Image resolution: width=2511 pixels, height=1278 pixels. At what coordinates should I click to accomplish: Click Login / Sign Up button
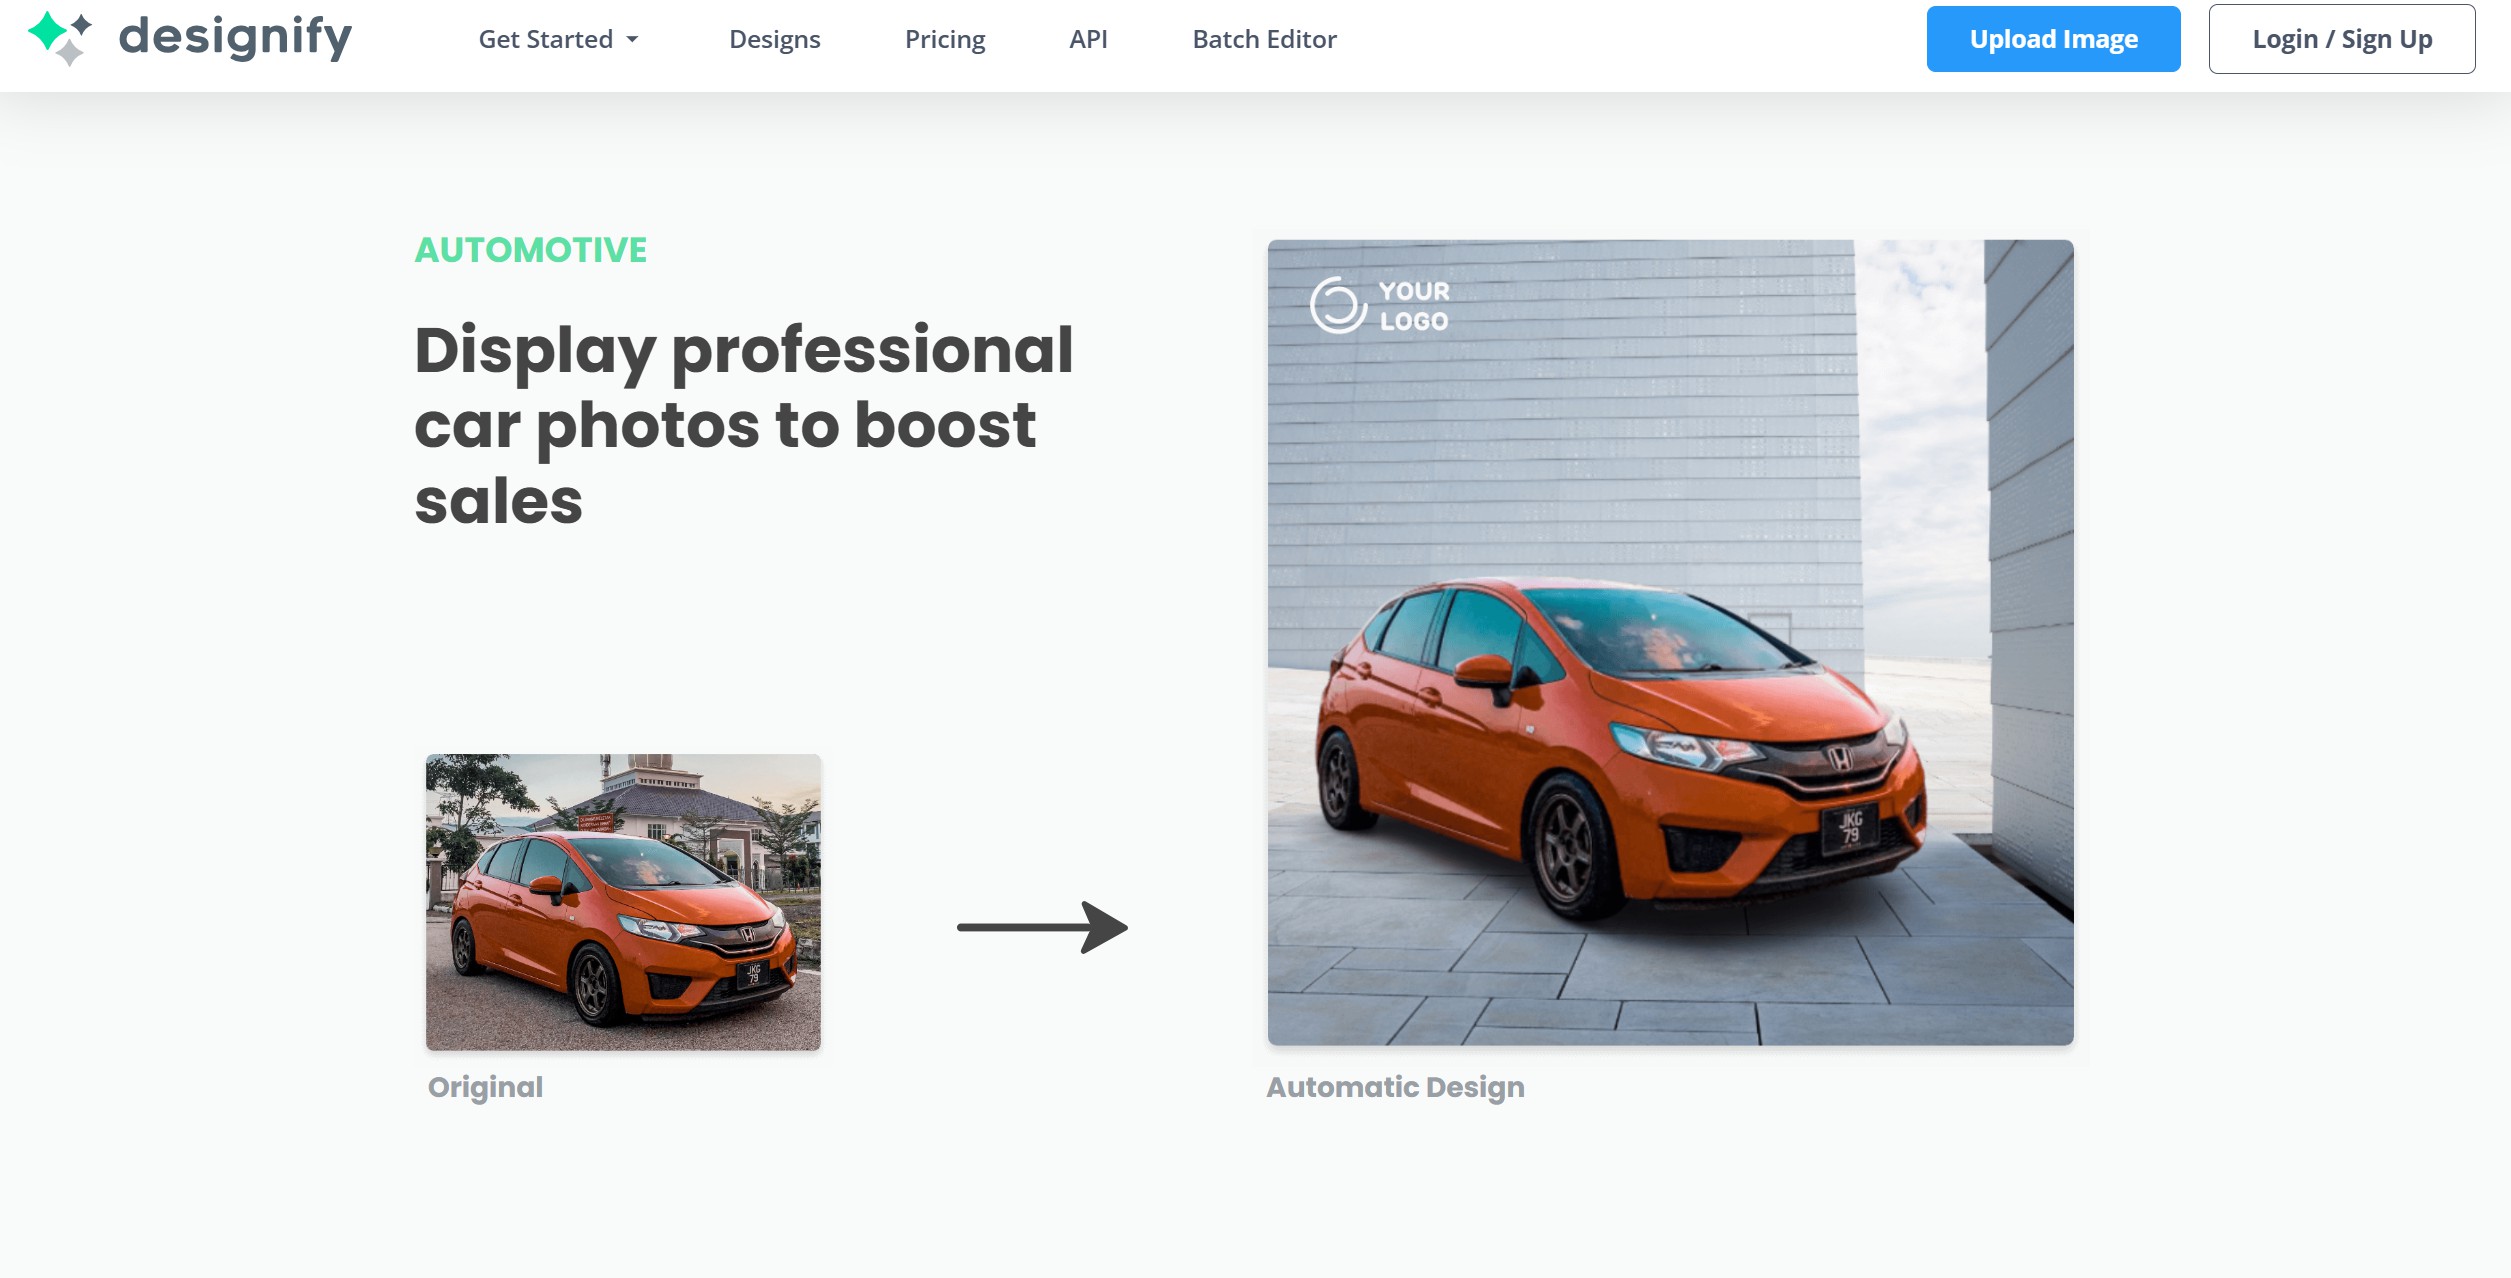pos(2341,40)
